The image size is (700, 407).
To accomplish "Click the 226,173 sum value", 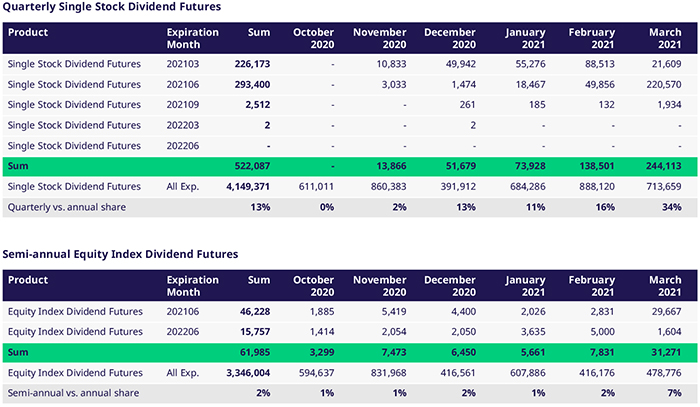I will pyautogui.click(x=253, y=64).
